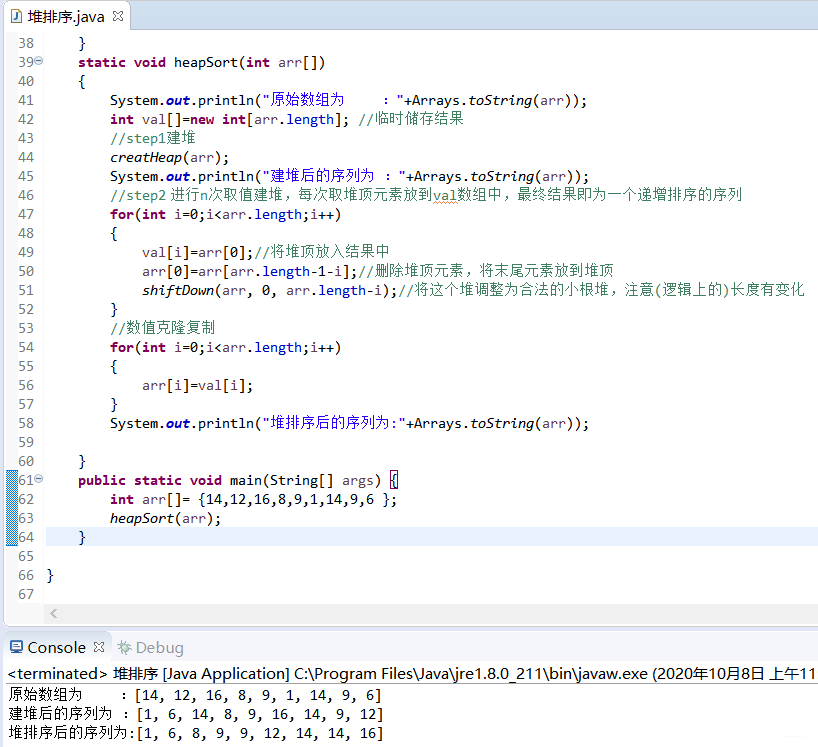Click the 堆排序后的序列为 console output line
The height and width of the screenshot is (747, 818).
pos(196,733)
